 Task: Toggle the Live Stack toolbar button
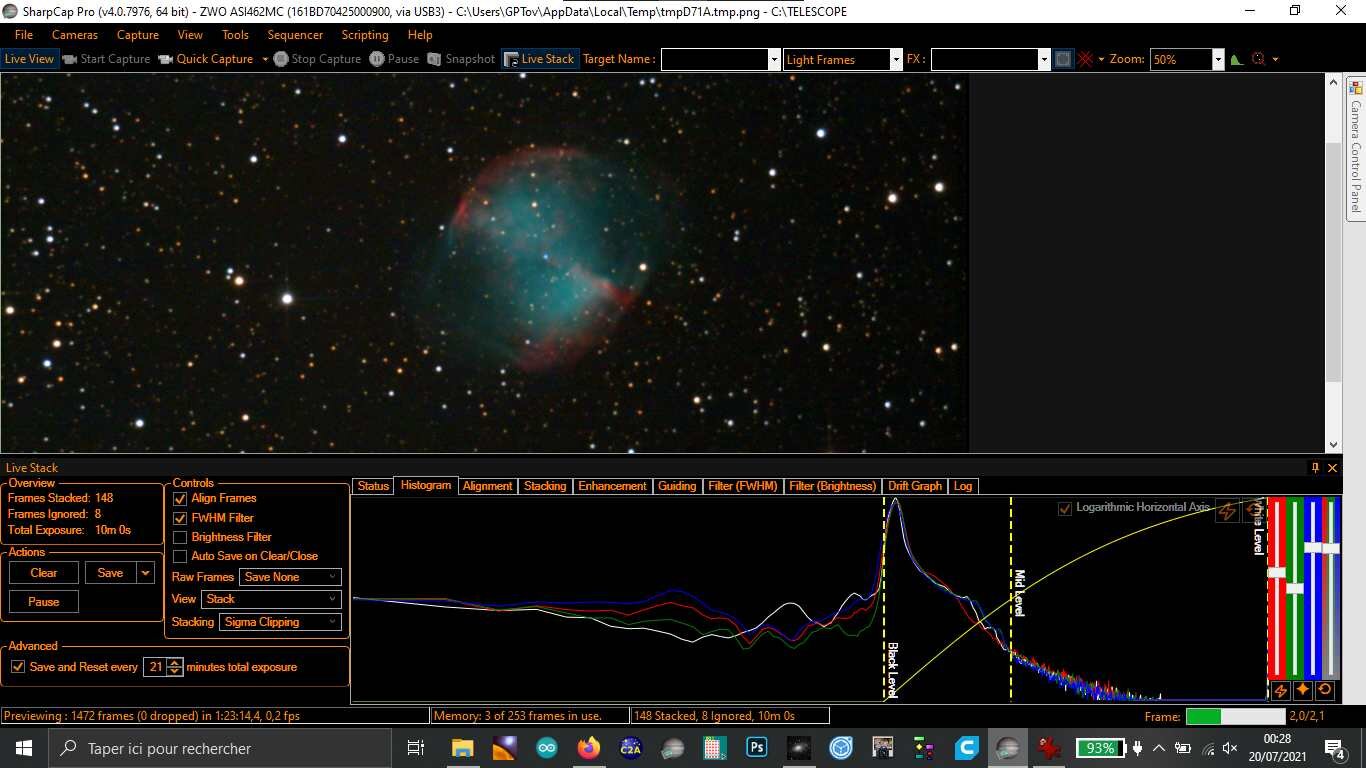(540, 59)
